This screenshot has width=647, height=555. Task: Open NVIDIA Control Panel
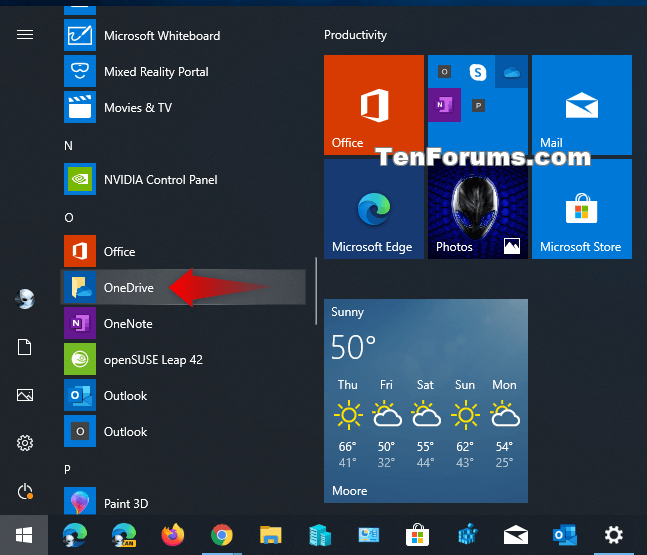coord(184,179)
